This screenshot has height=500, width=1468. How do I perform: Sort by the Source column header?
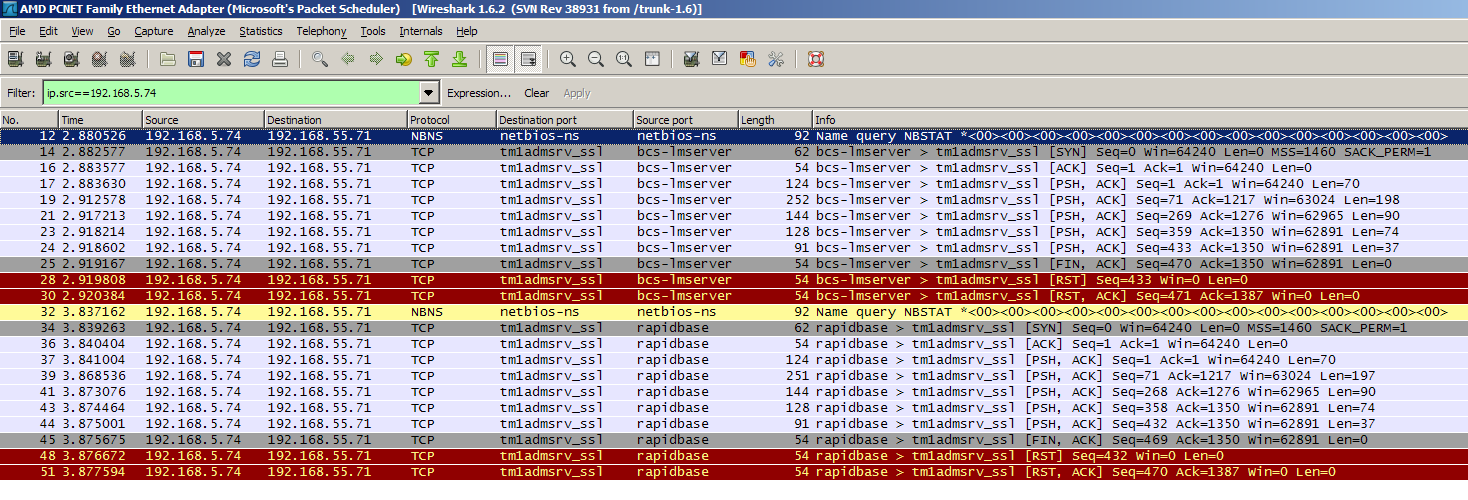pos(203,120)
